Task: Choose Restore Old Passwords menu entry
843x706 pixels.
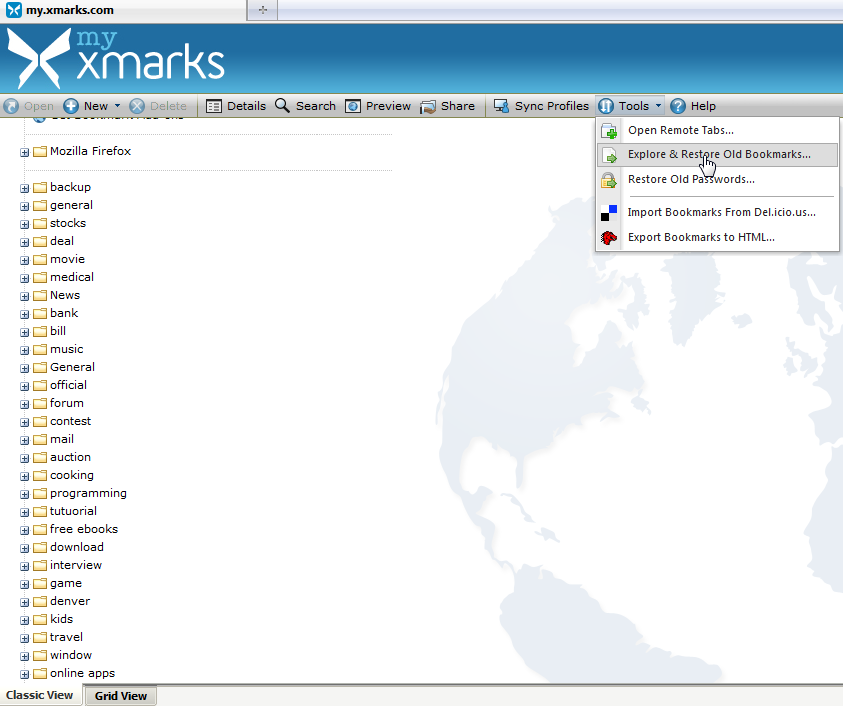Action: 717,180
